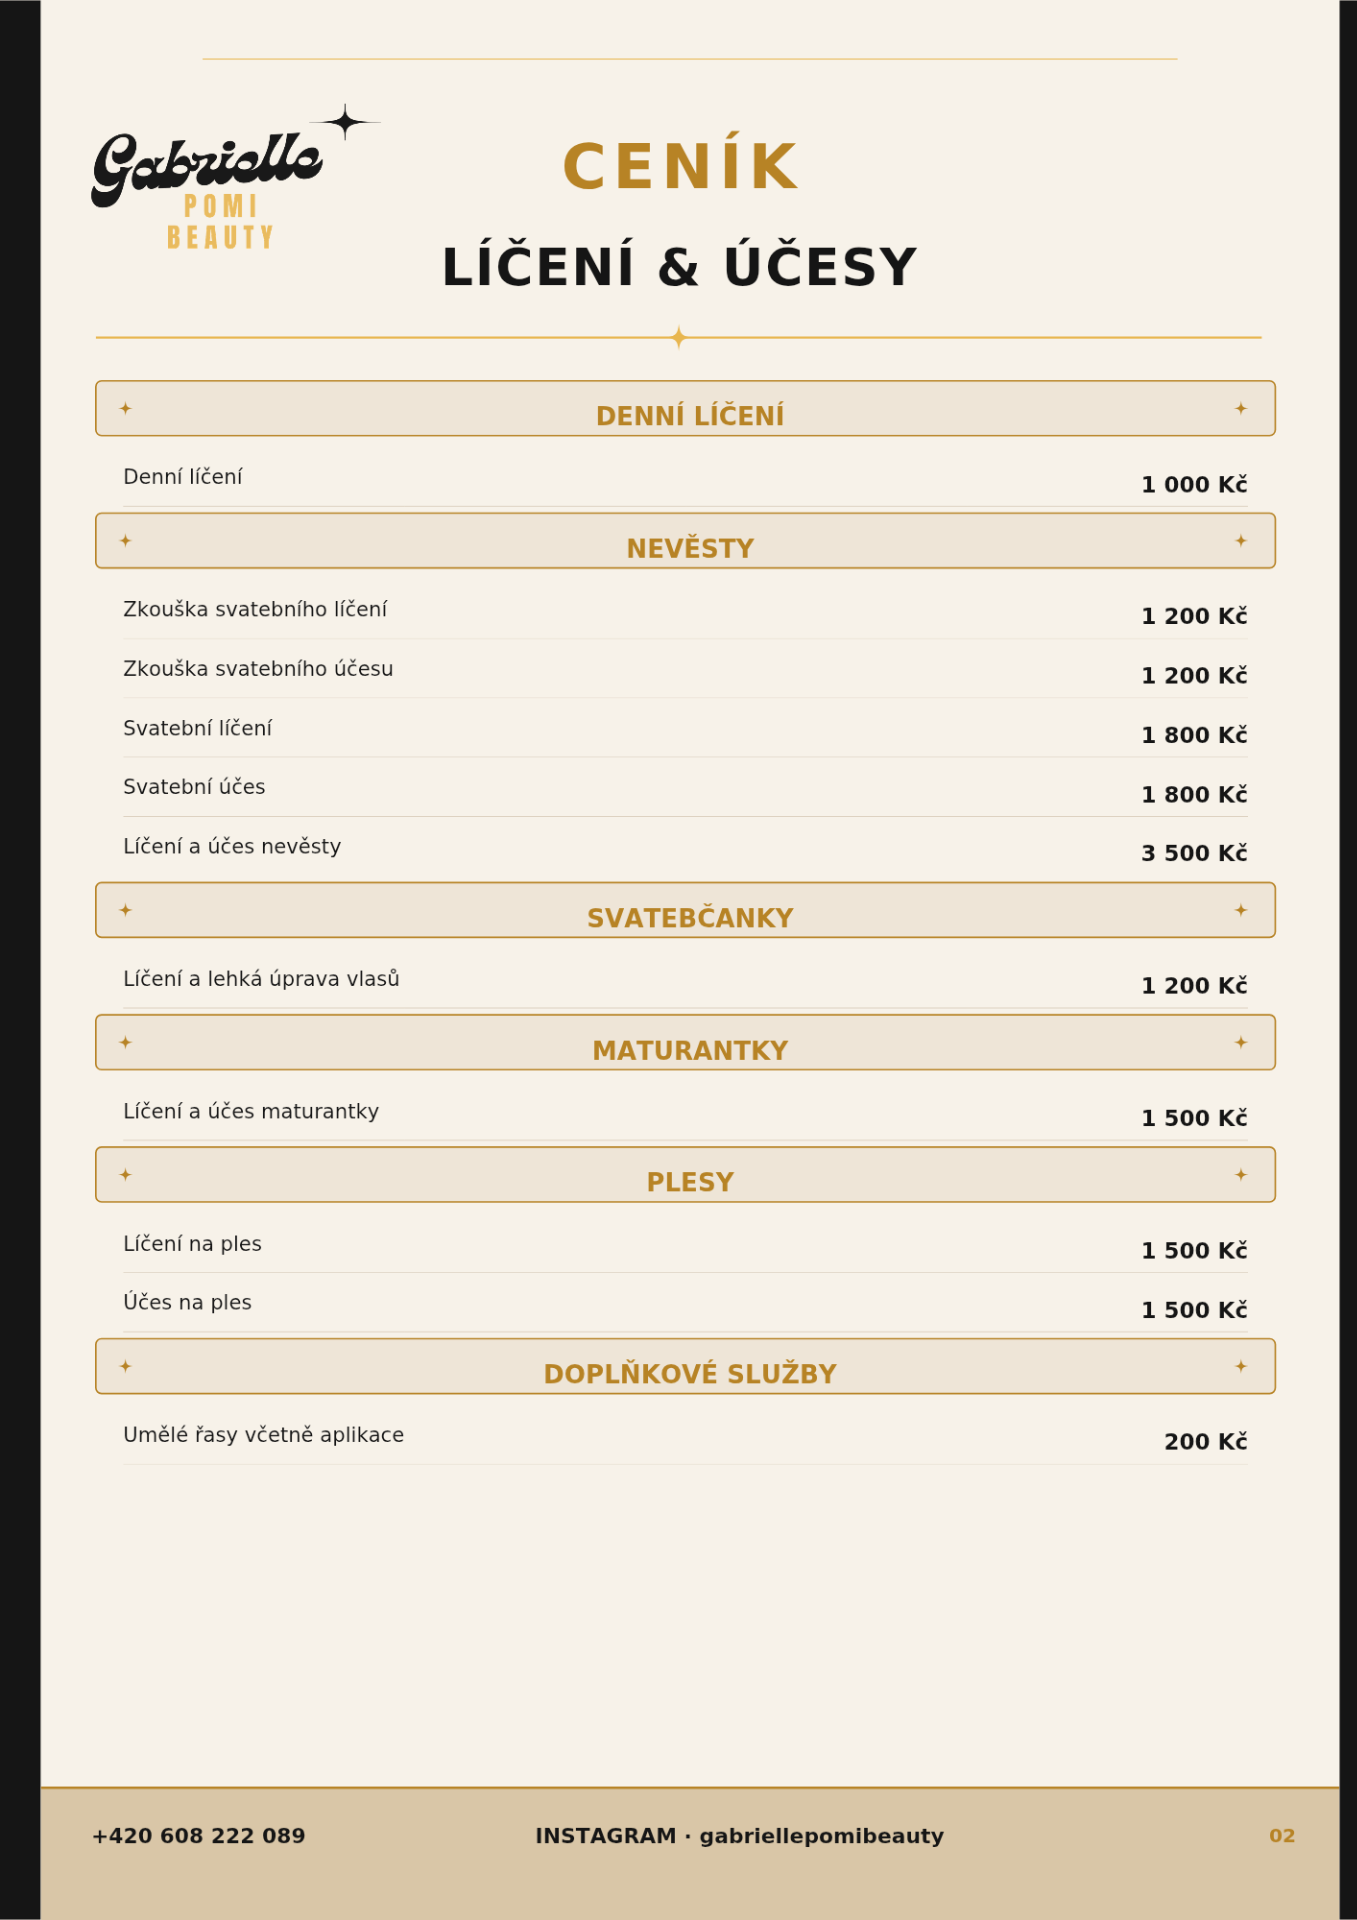Select the PLESY section heading
This screenshot has height=1920, width=1357.
click(690, 1182)
